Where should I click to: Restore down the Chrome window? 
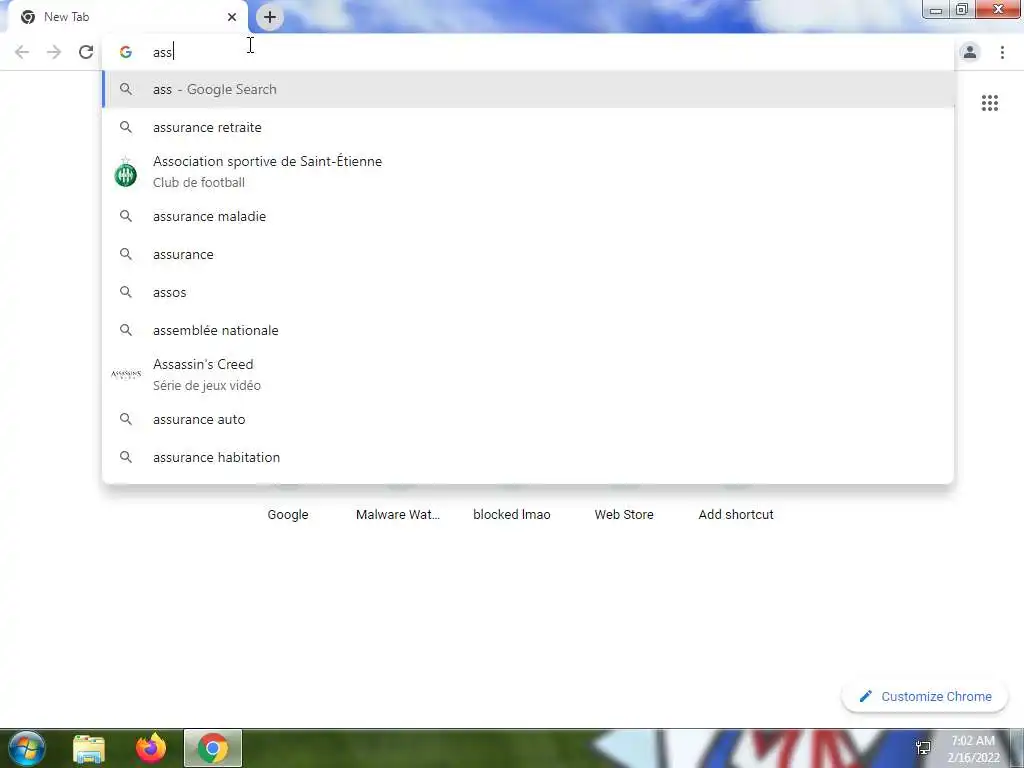tap(962, 10)
